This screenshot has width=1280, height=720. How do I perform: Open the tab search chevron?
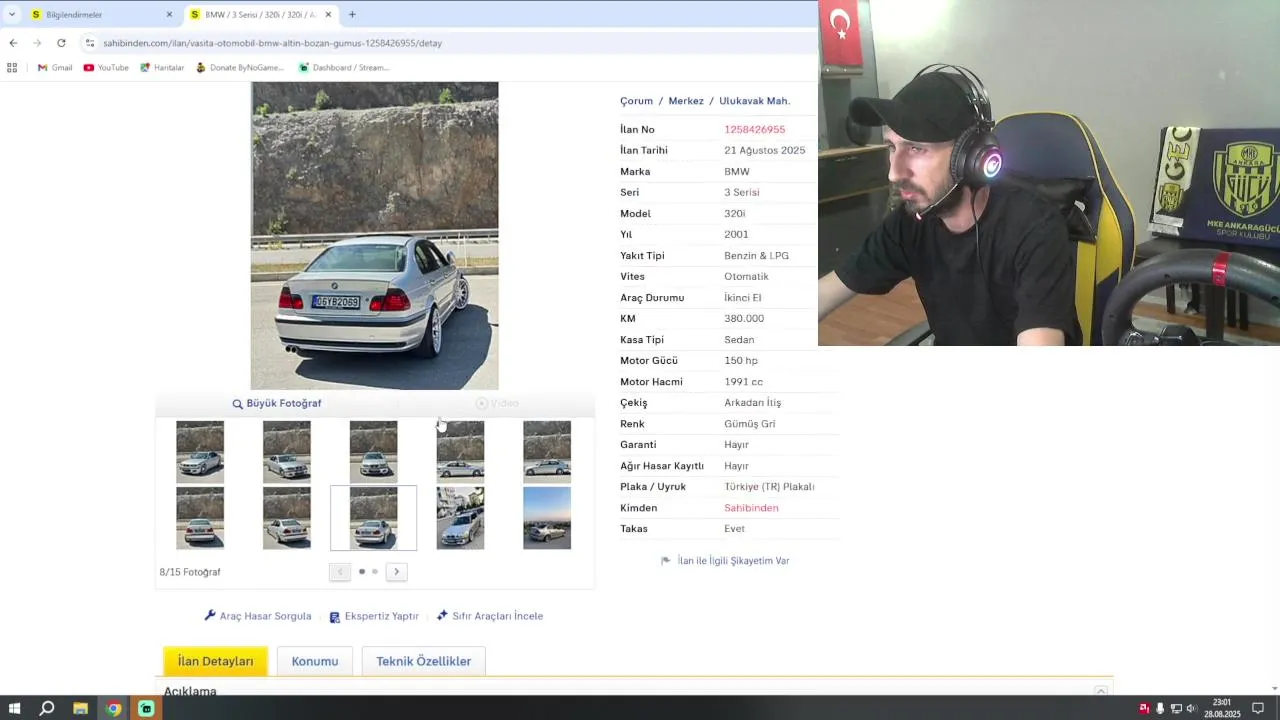[x=12, y=14]
